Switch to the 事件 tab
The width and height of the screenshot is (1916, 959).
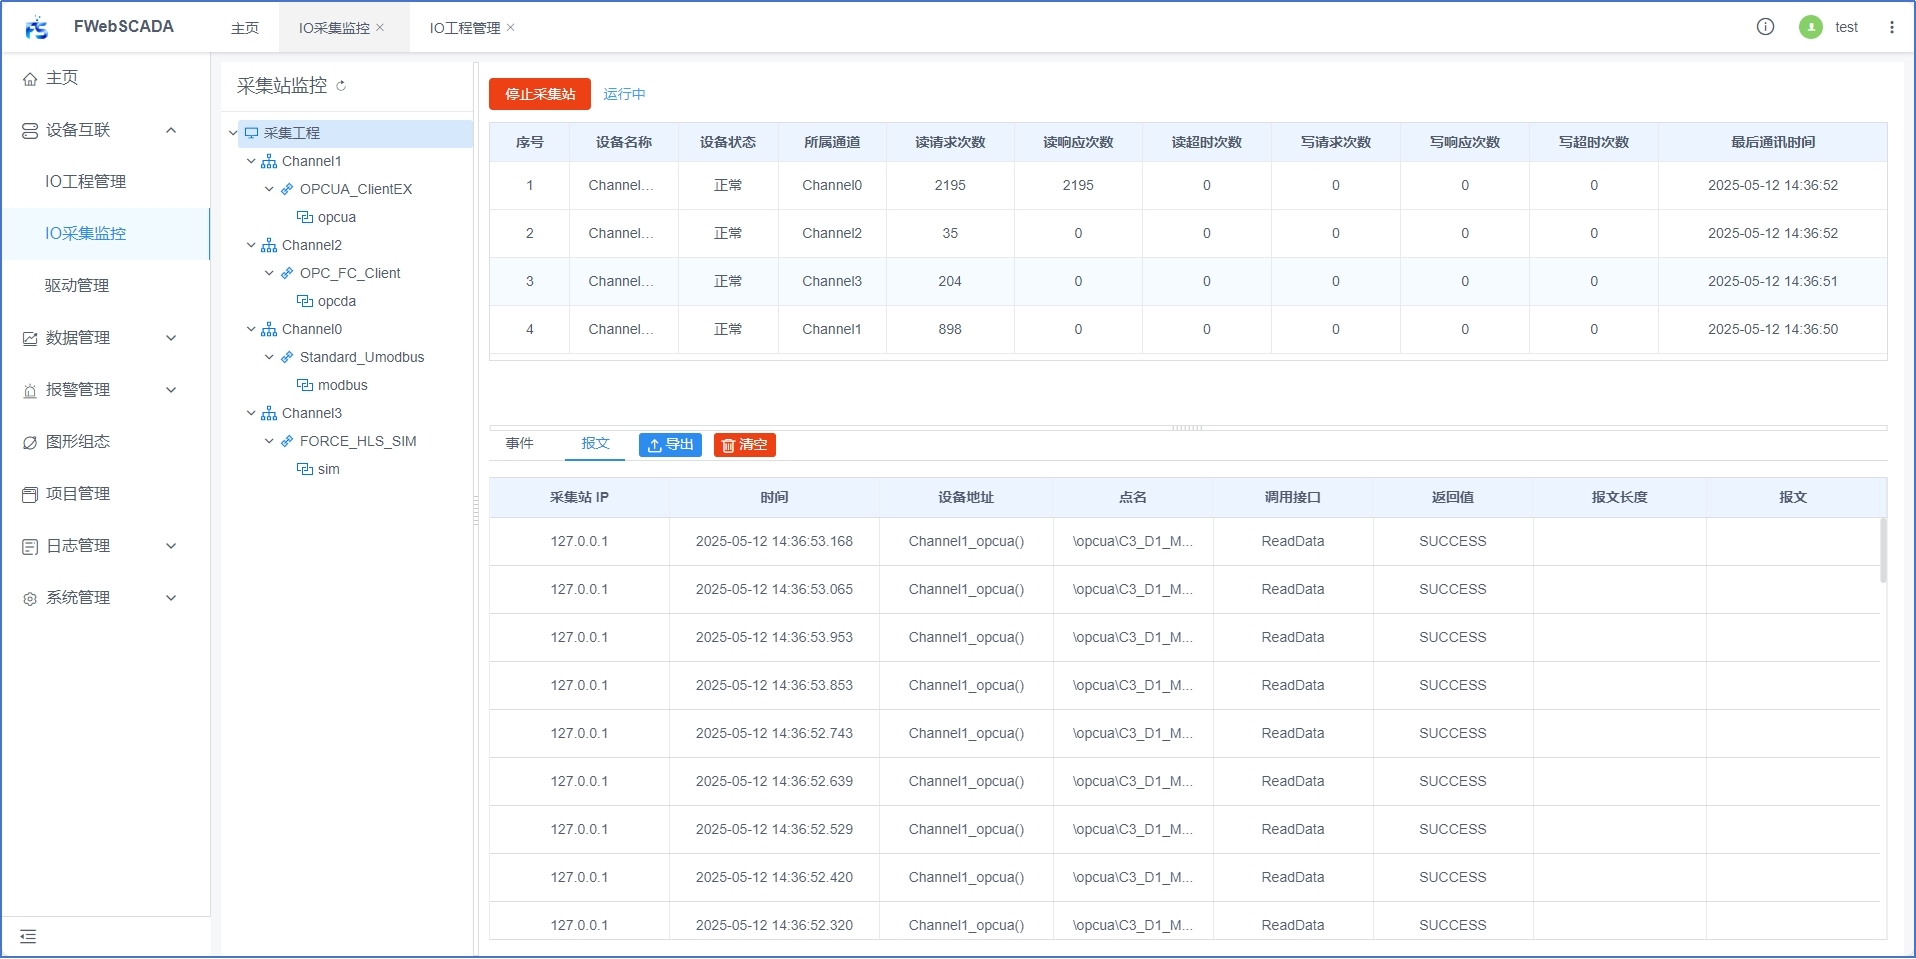coord(519,444)
